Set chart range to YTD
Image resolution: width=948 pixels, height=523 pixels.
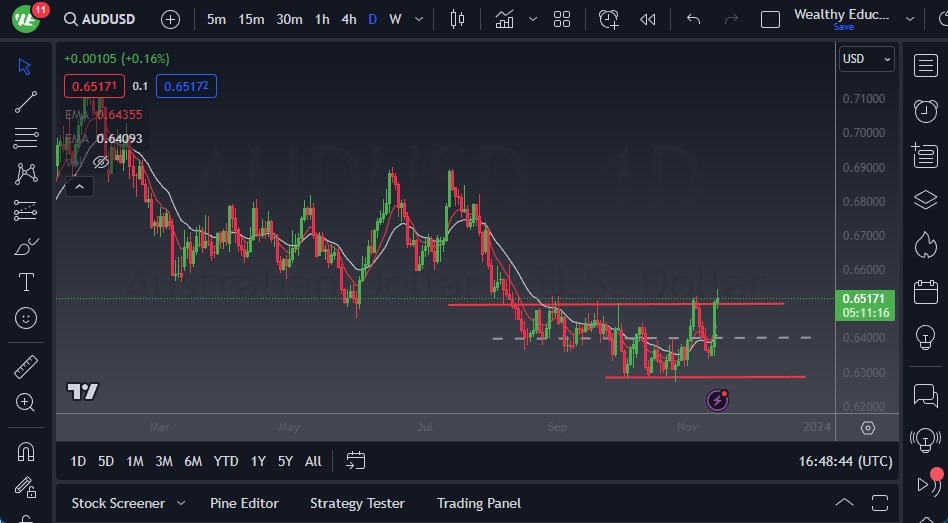click(226, 461)
